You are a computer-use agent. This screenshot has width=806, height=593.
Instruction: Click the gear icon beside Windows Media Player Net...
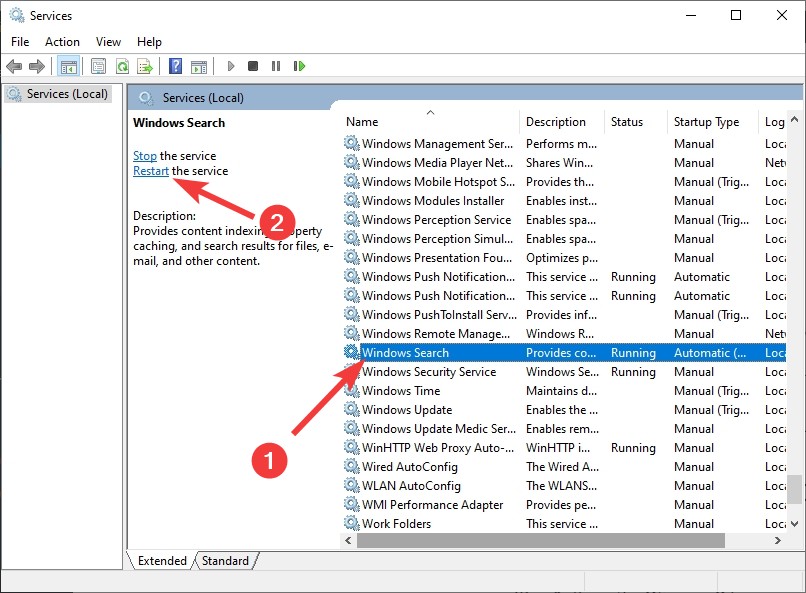tap(352, 162)
